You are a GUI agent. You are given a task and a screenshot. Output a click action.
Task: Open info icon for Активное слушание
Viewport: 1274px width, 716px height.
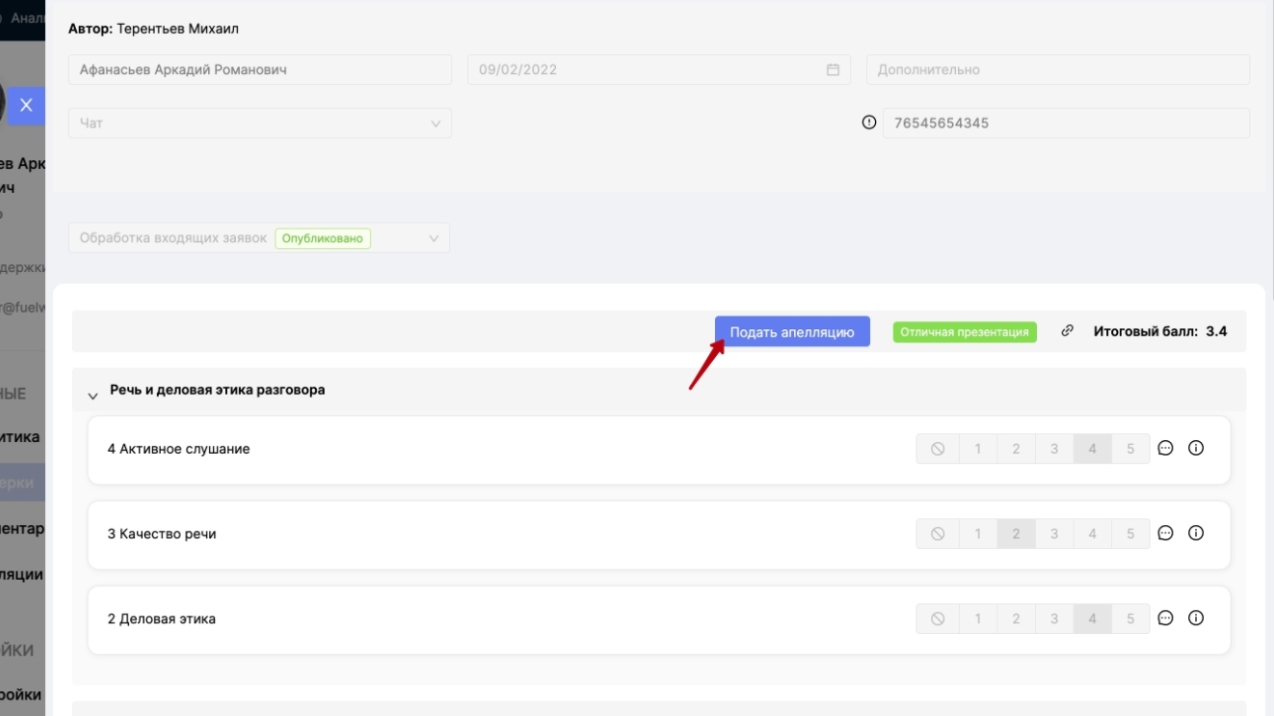[1195, 449]
